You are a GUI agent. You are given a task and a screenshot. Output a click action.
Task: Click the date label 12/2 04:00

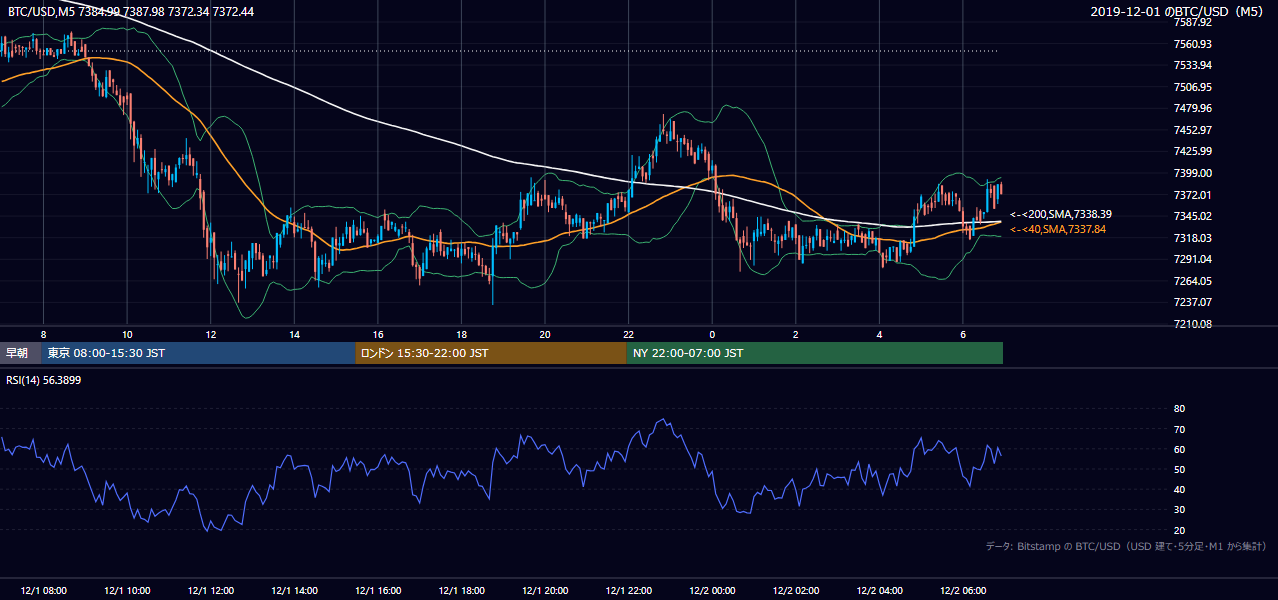[879, 591]
